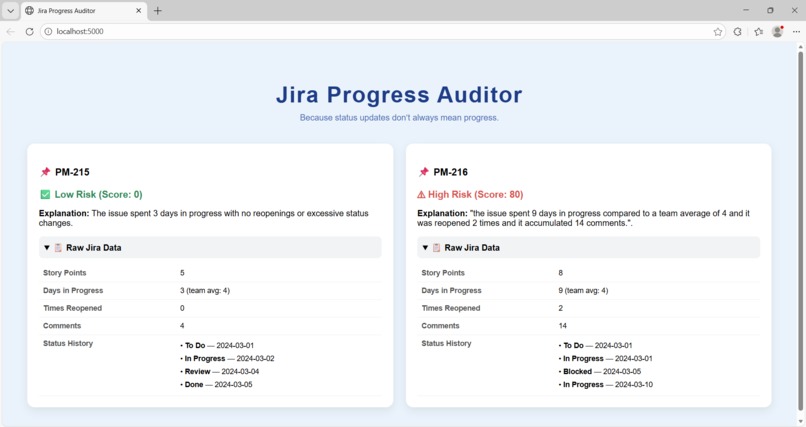
Task: Minimize the browser window
Action: [x=746, y=10]
